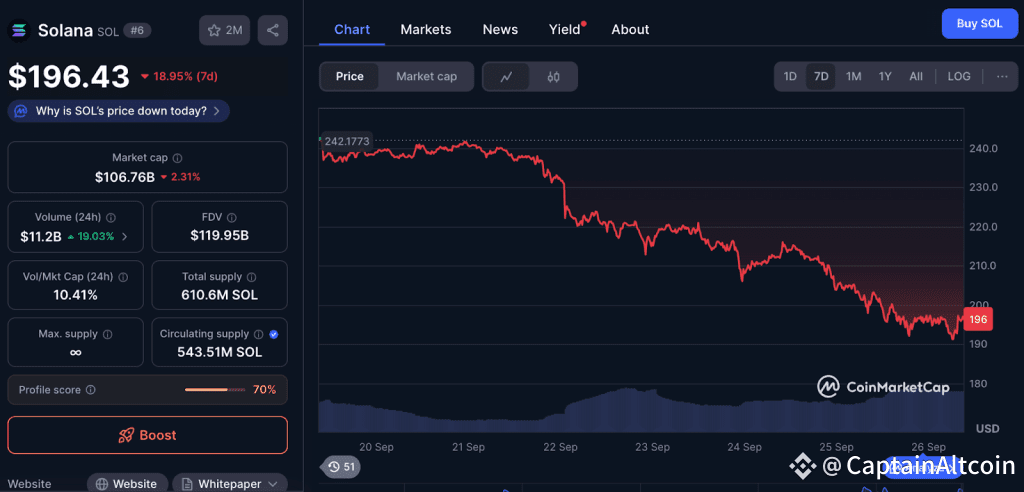The height and width of the screenshot is (492, 1024).
Task: Click Vol/Mkt Cap (24h) info icon
Action: coord(123,277)
